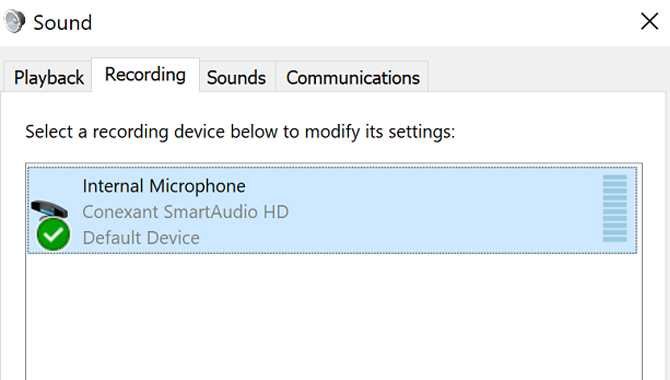Select the Recording tab
The height and width of the screenshot is (380, 670).
[x=145, y=74]
